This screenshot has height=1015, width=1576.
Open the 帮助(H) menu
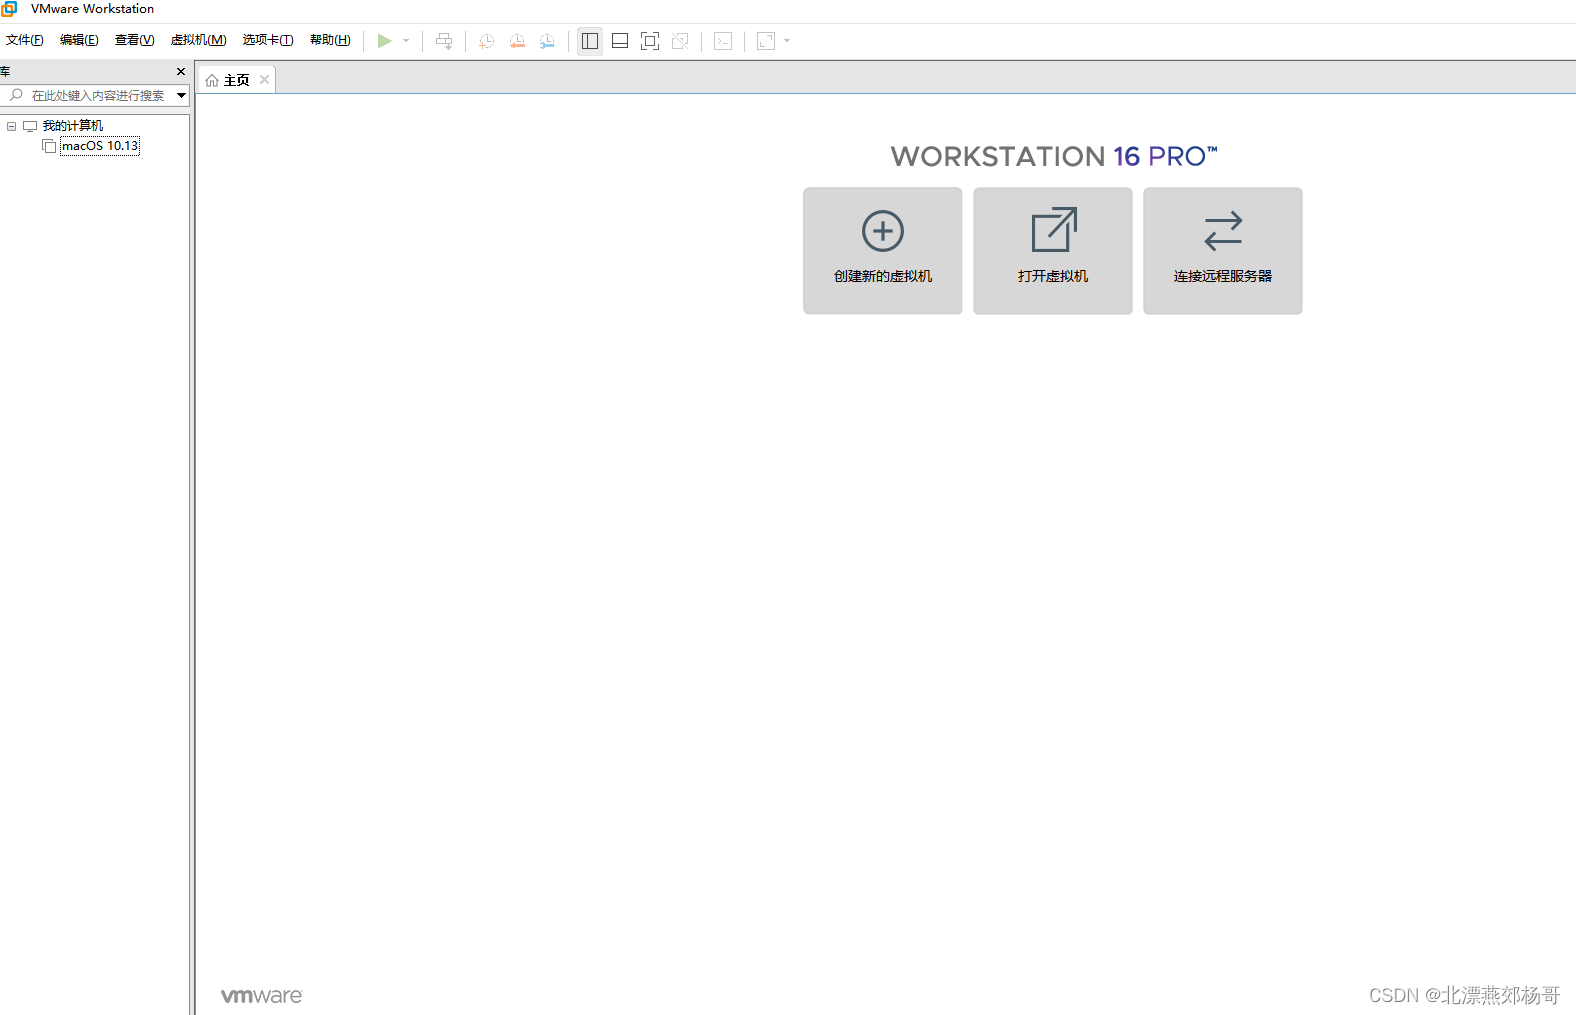[x=330, y=40]
